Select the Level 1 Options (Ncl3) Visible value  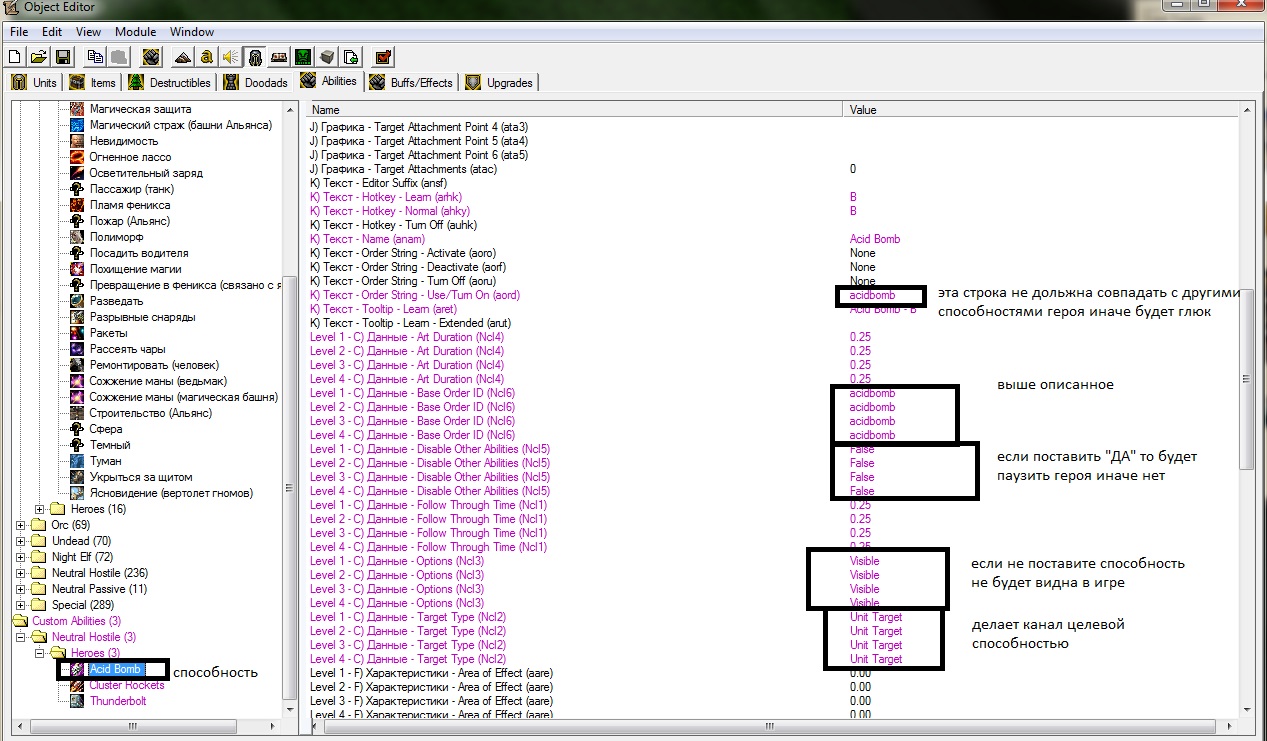pos(864,561)
